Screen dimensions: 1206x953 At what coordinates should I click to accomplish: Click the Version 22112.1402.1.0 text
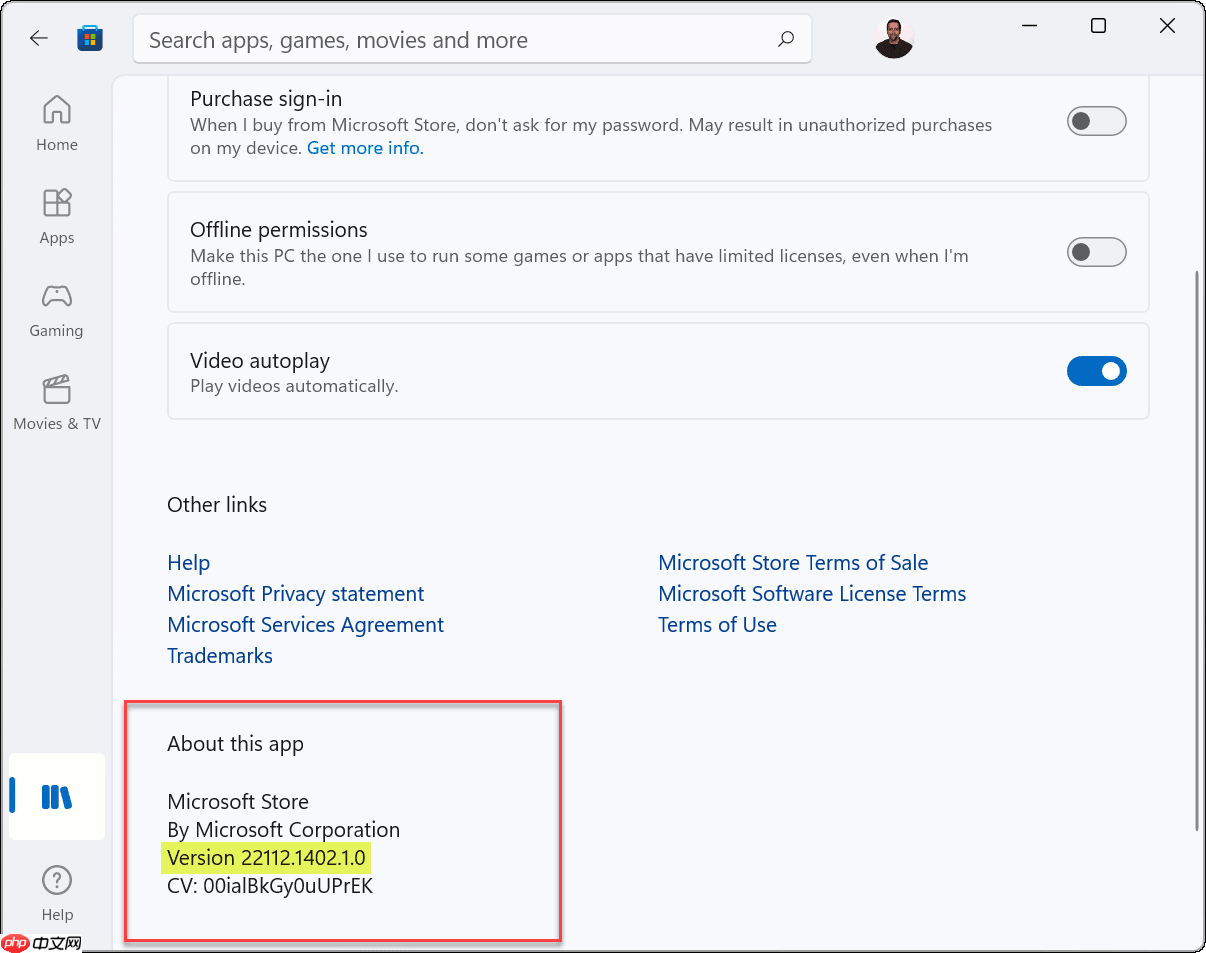click(267, 858)
